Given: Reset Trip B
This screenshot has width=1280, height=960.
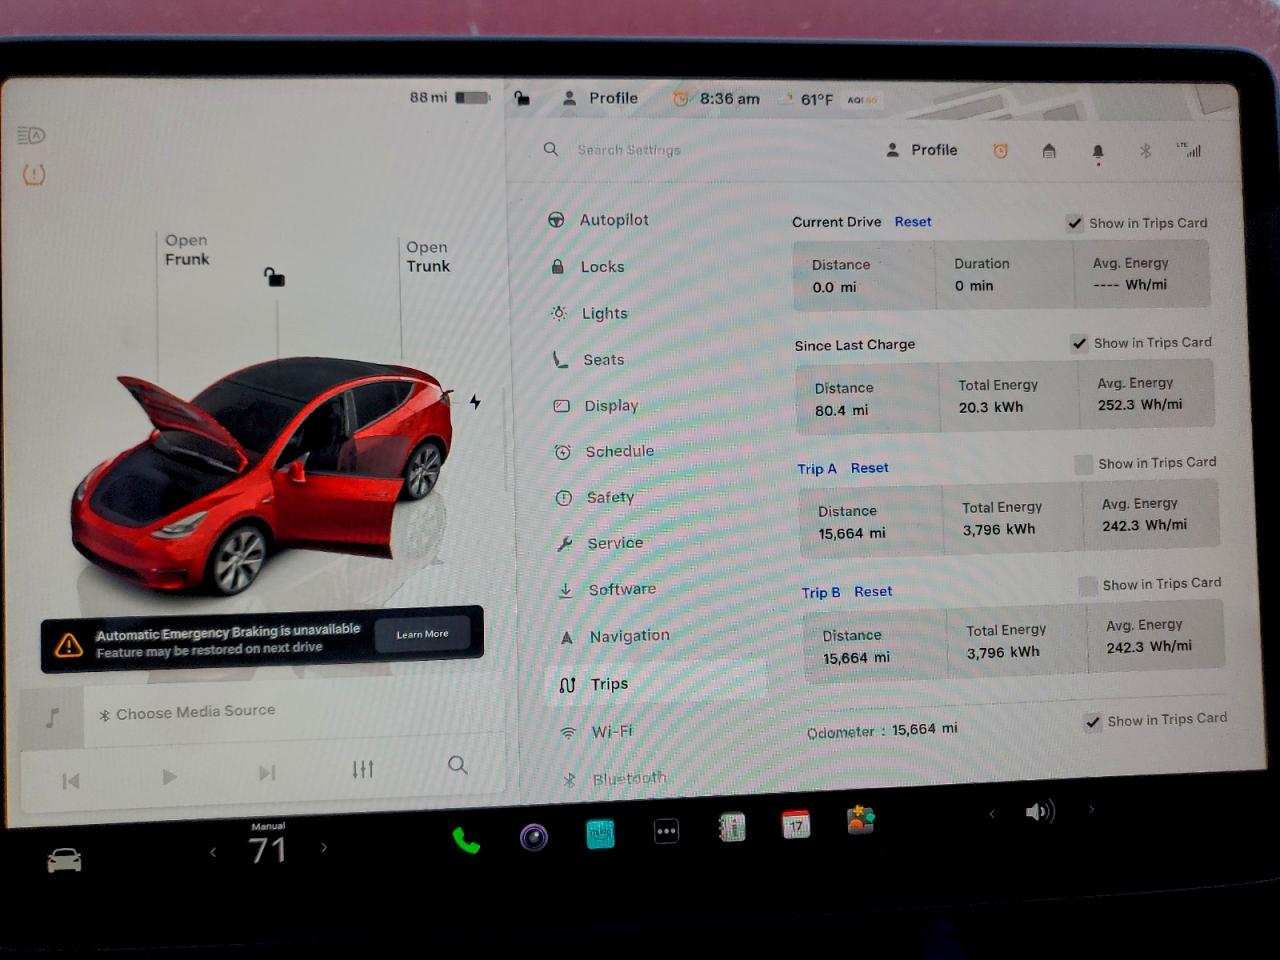Looking at the screenshot, I should click(873, 592).
